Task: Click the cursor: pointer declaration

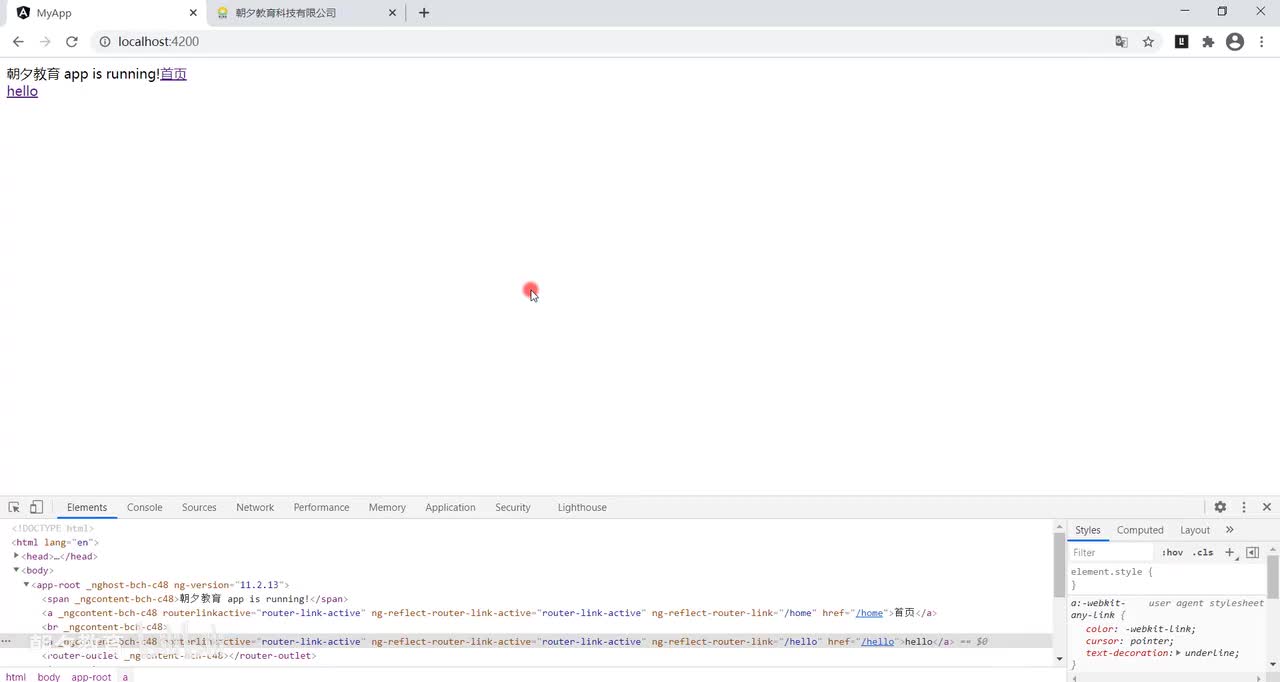Action: (x=1130, y=641)
